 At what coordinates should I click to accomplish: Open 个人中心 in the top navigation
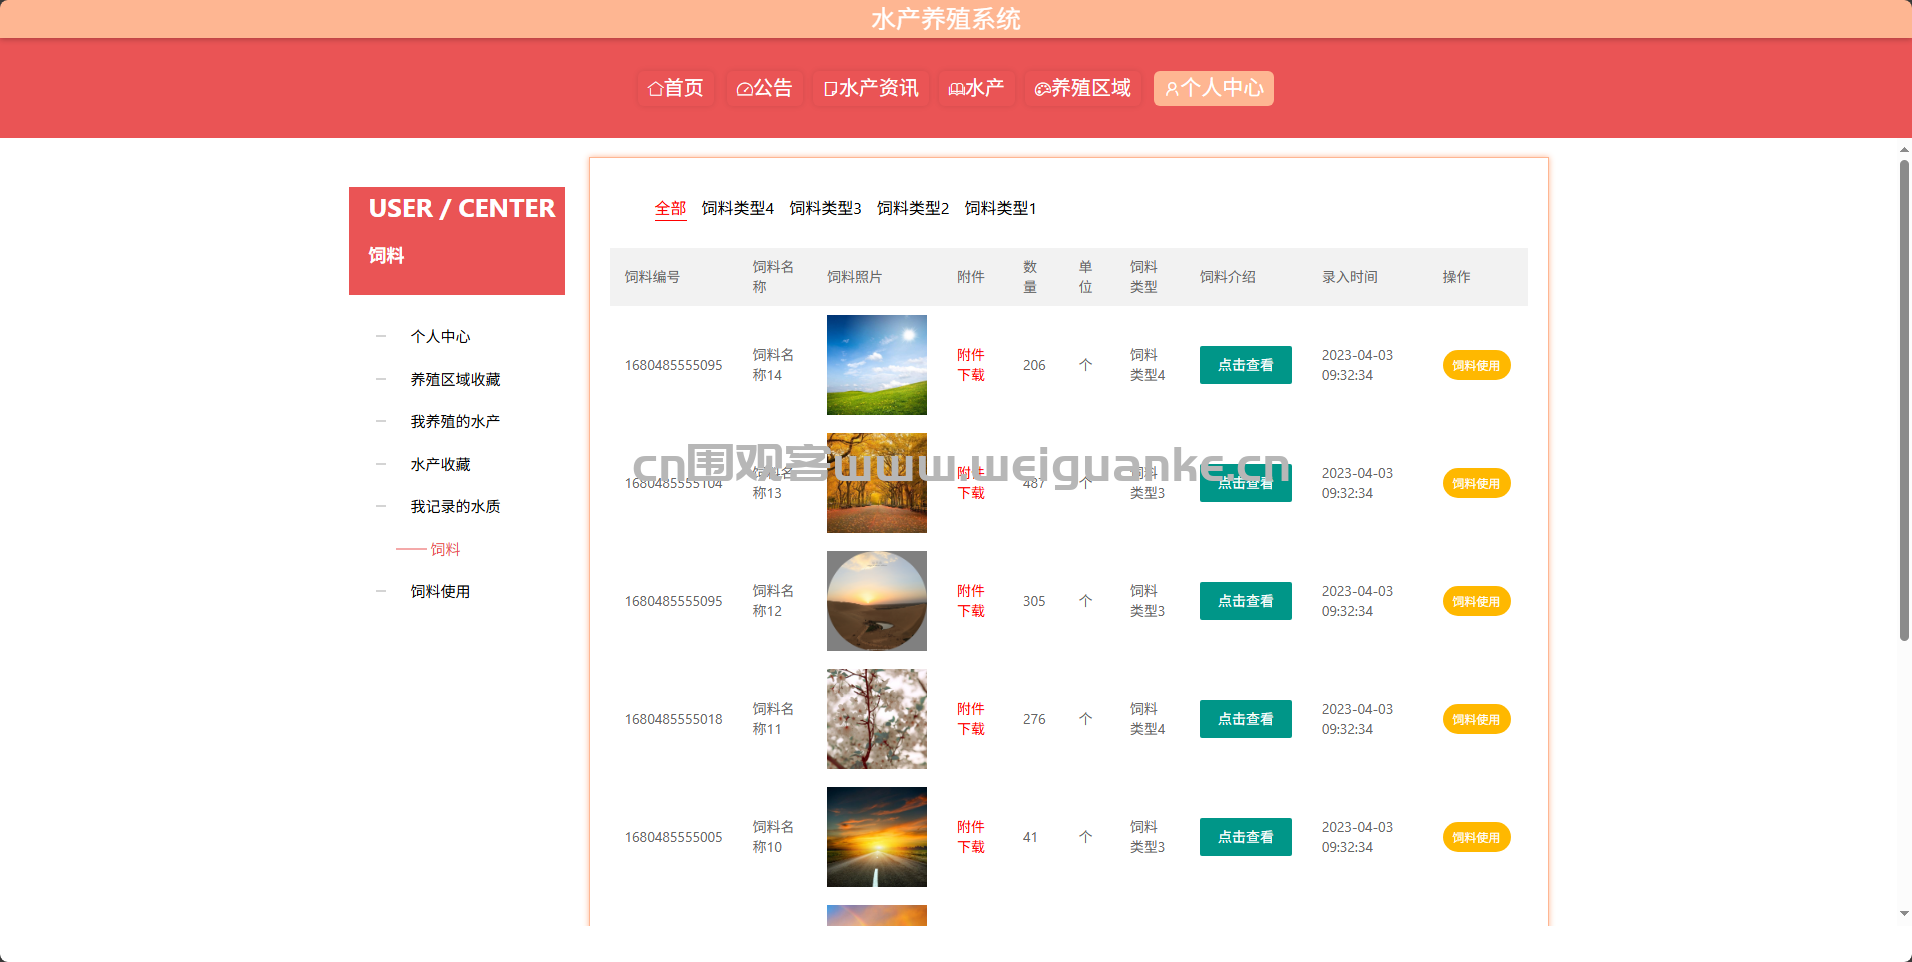[x=1214, y=88]
